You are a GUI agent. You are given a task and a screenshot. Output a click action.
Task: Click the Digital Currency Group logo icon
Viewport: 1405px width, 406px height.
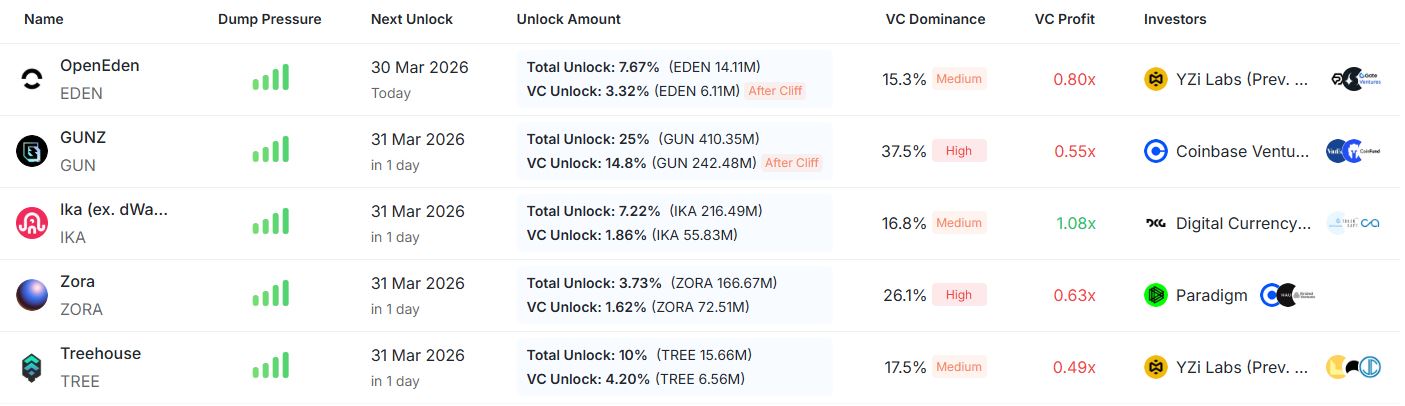click(1156, 223)
